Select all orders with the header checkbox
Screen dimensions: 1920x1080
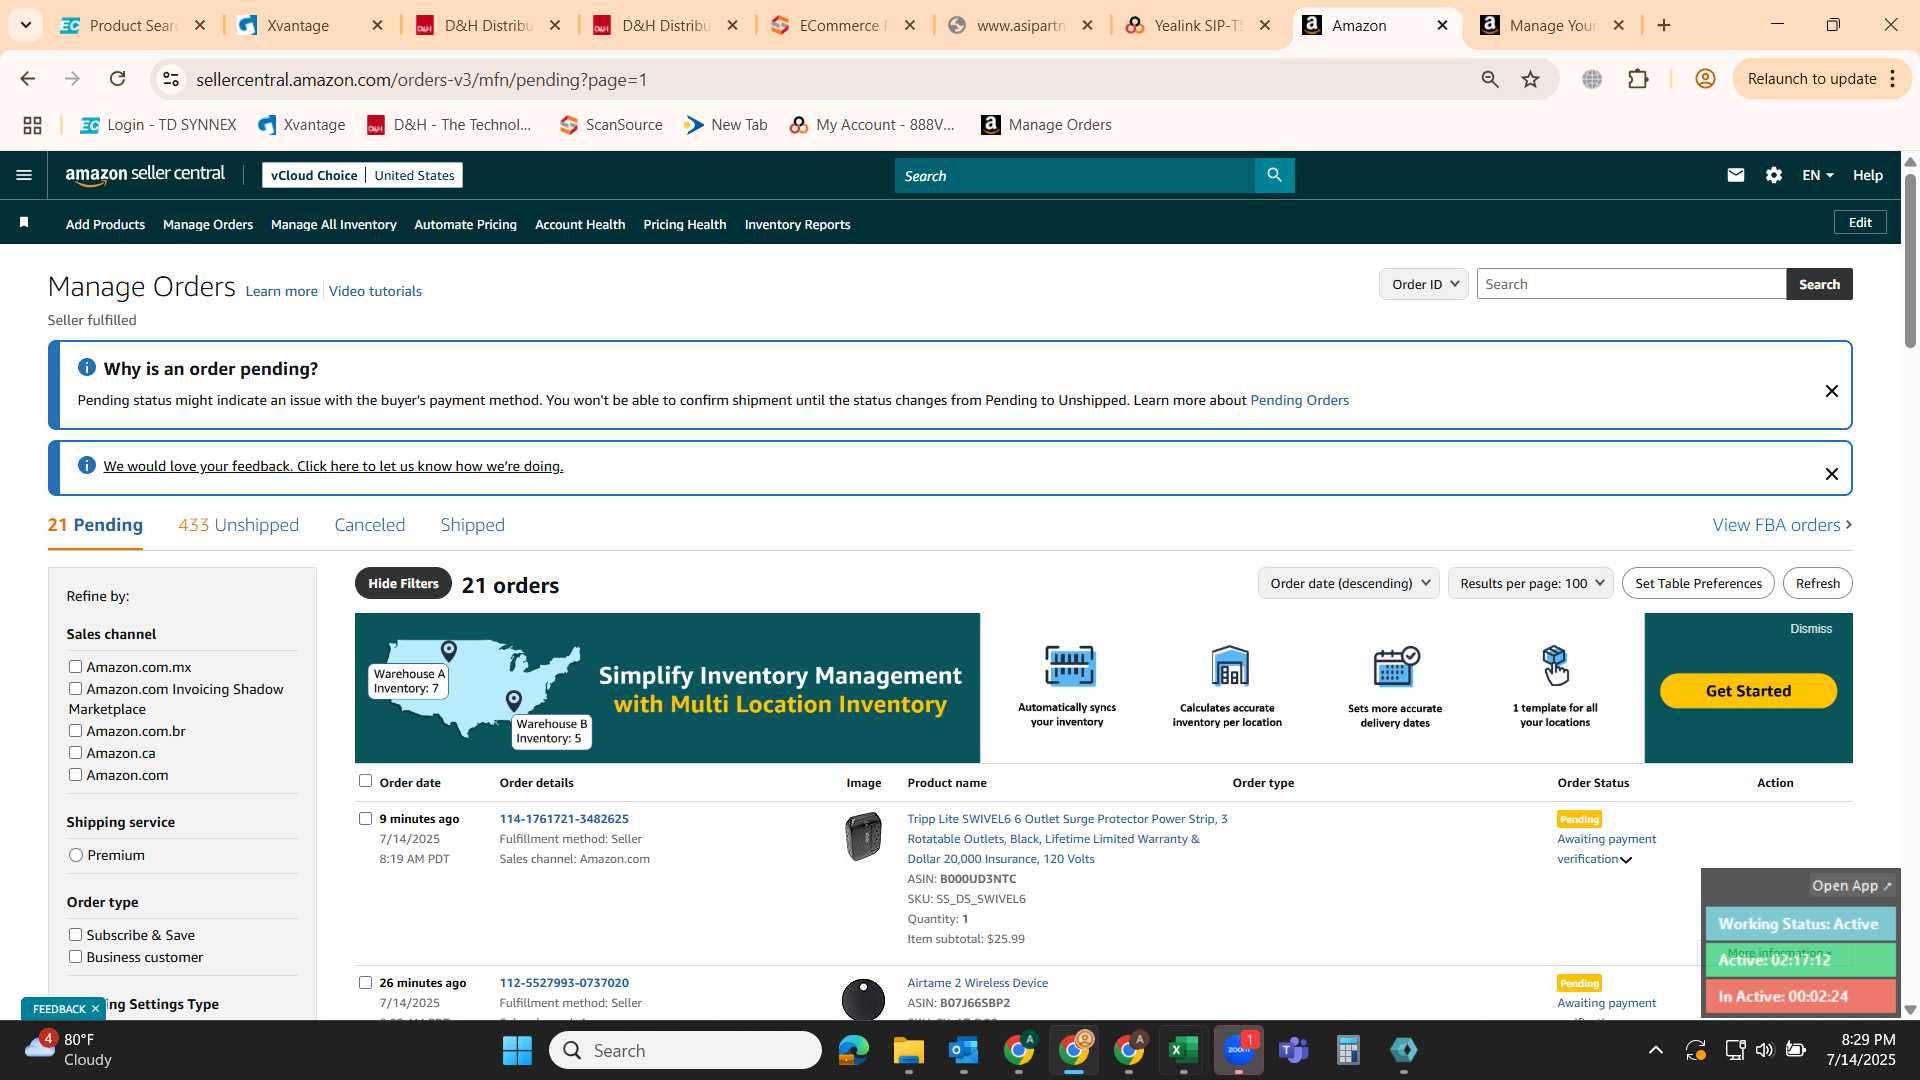tap(365, 781)
